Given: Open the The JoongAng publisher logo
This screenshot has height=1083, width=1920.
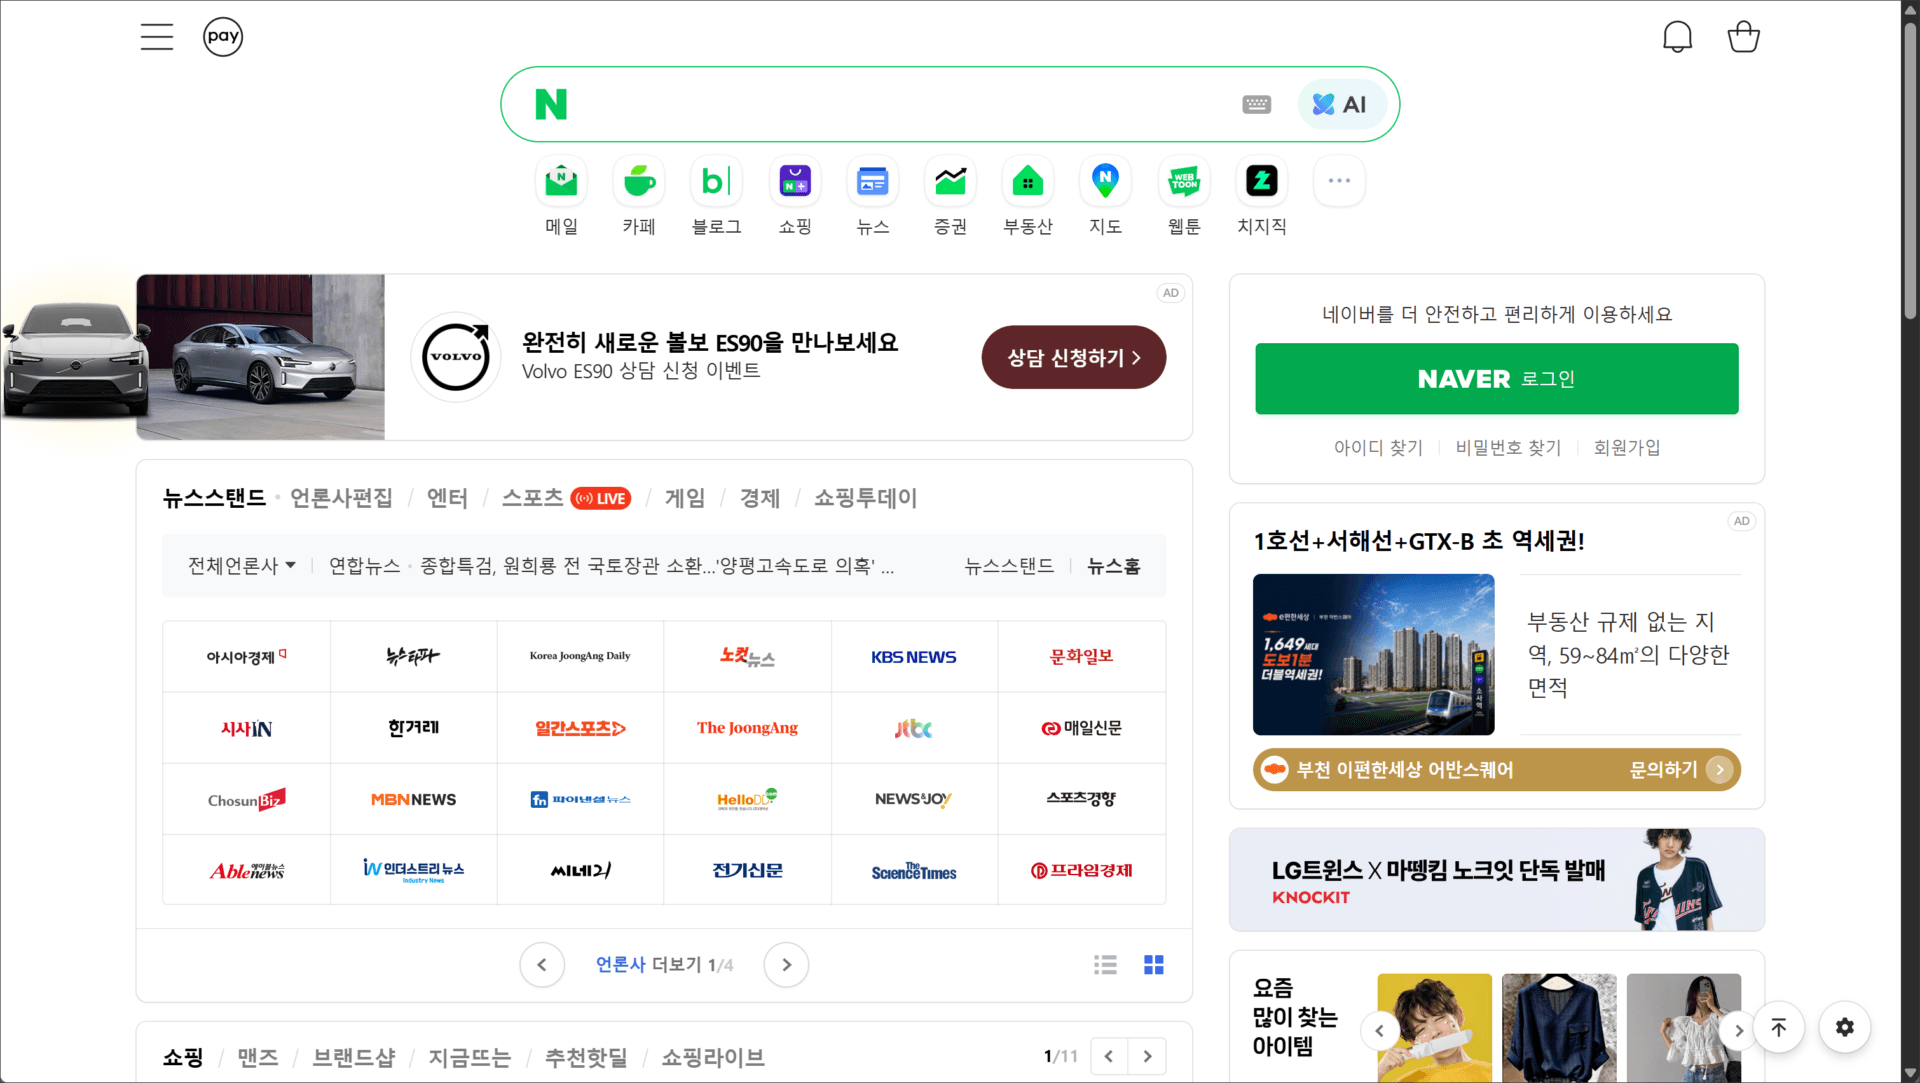Looking at the screenshot, I should coord(747,728).
